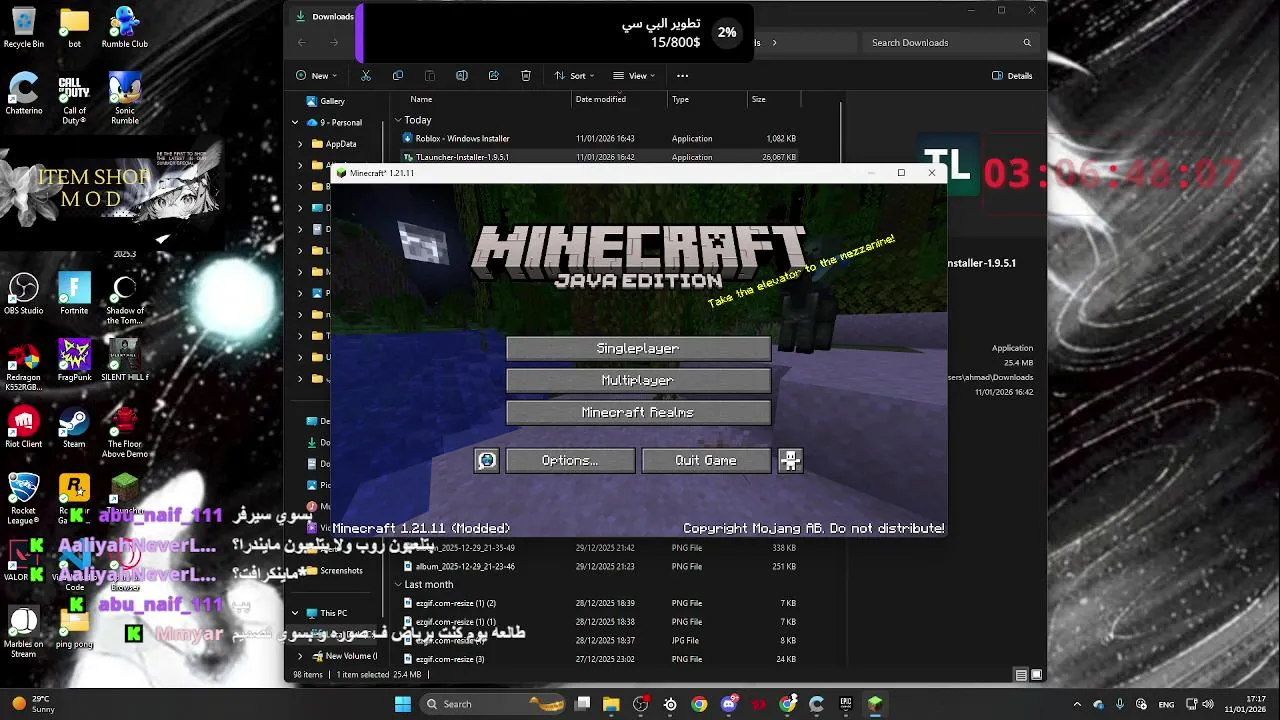Open the Sort dropdown in Explorer
The height and width of the screenshot is (720, 1280).
pos(574,76)
